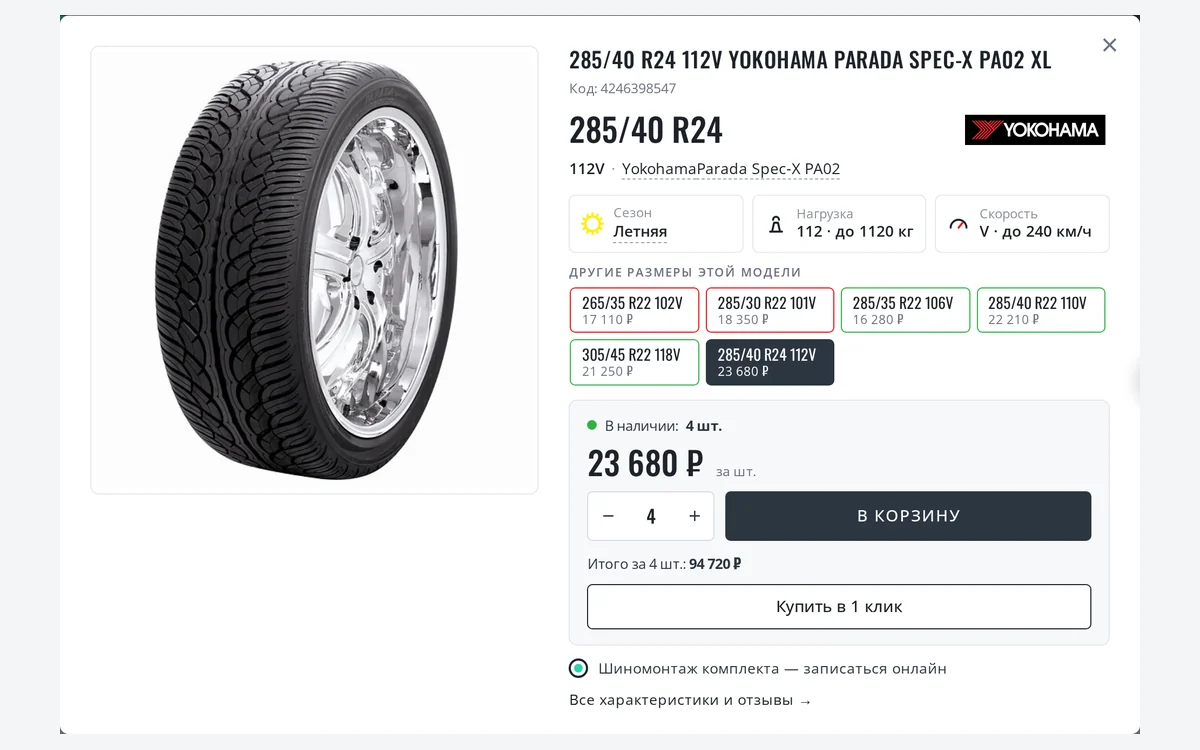This screenshot has height=750, width=1200.
Task: Increase quantity with plus button
Action: point(694,516)
